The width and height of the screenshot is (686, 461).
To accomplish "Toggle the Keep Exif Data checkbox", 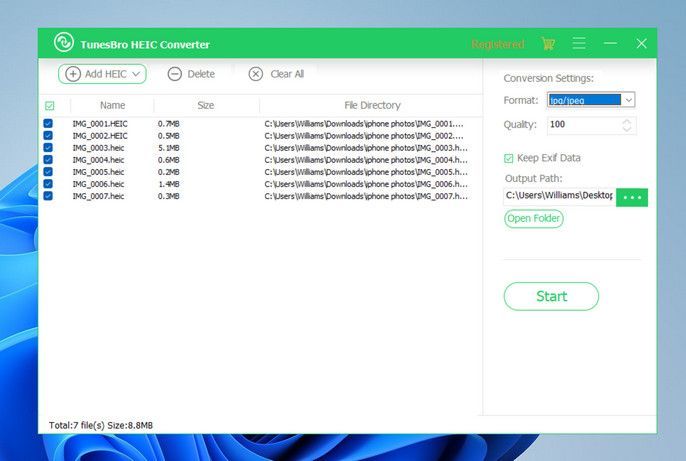I will point(508,158).
